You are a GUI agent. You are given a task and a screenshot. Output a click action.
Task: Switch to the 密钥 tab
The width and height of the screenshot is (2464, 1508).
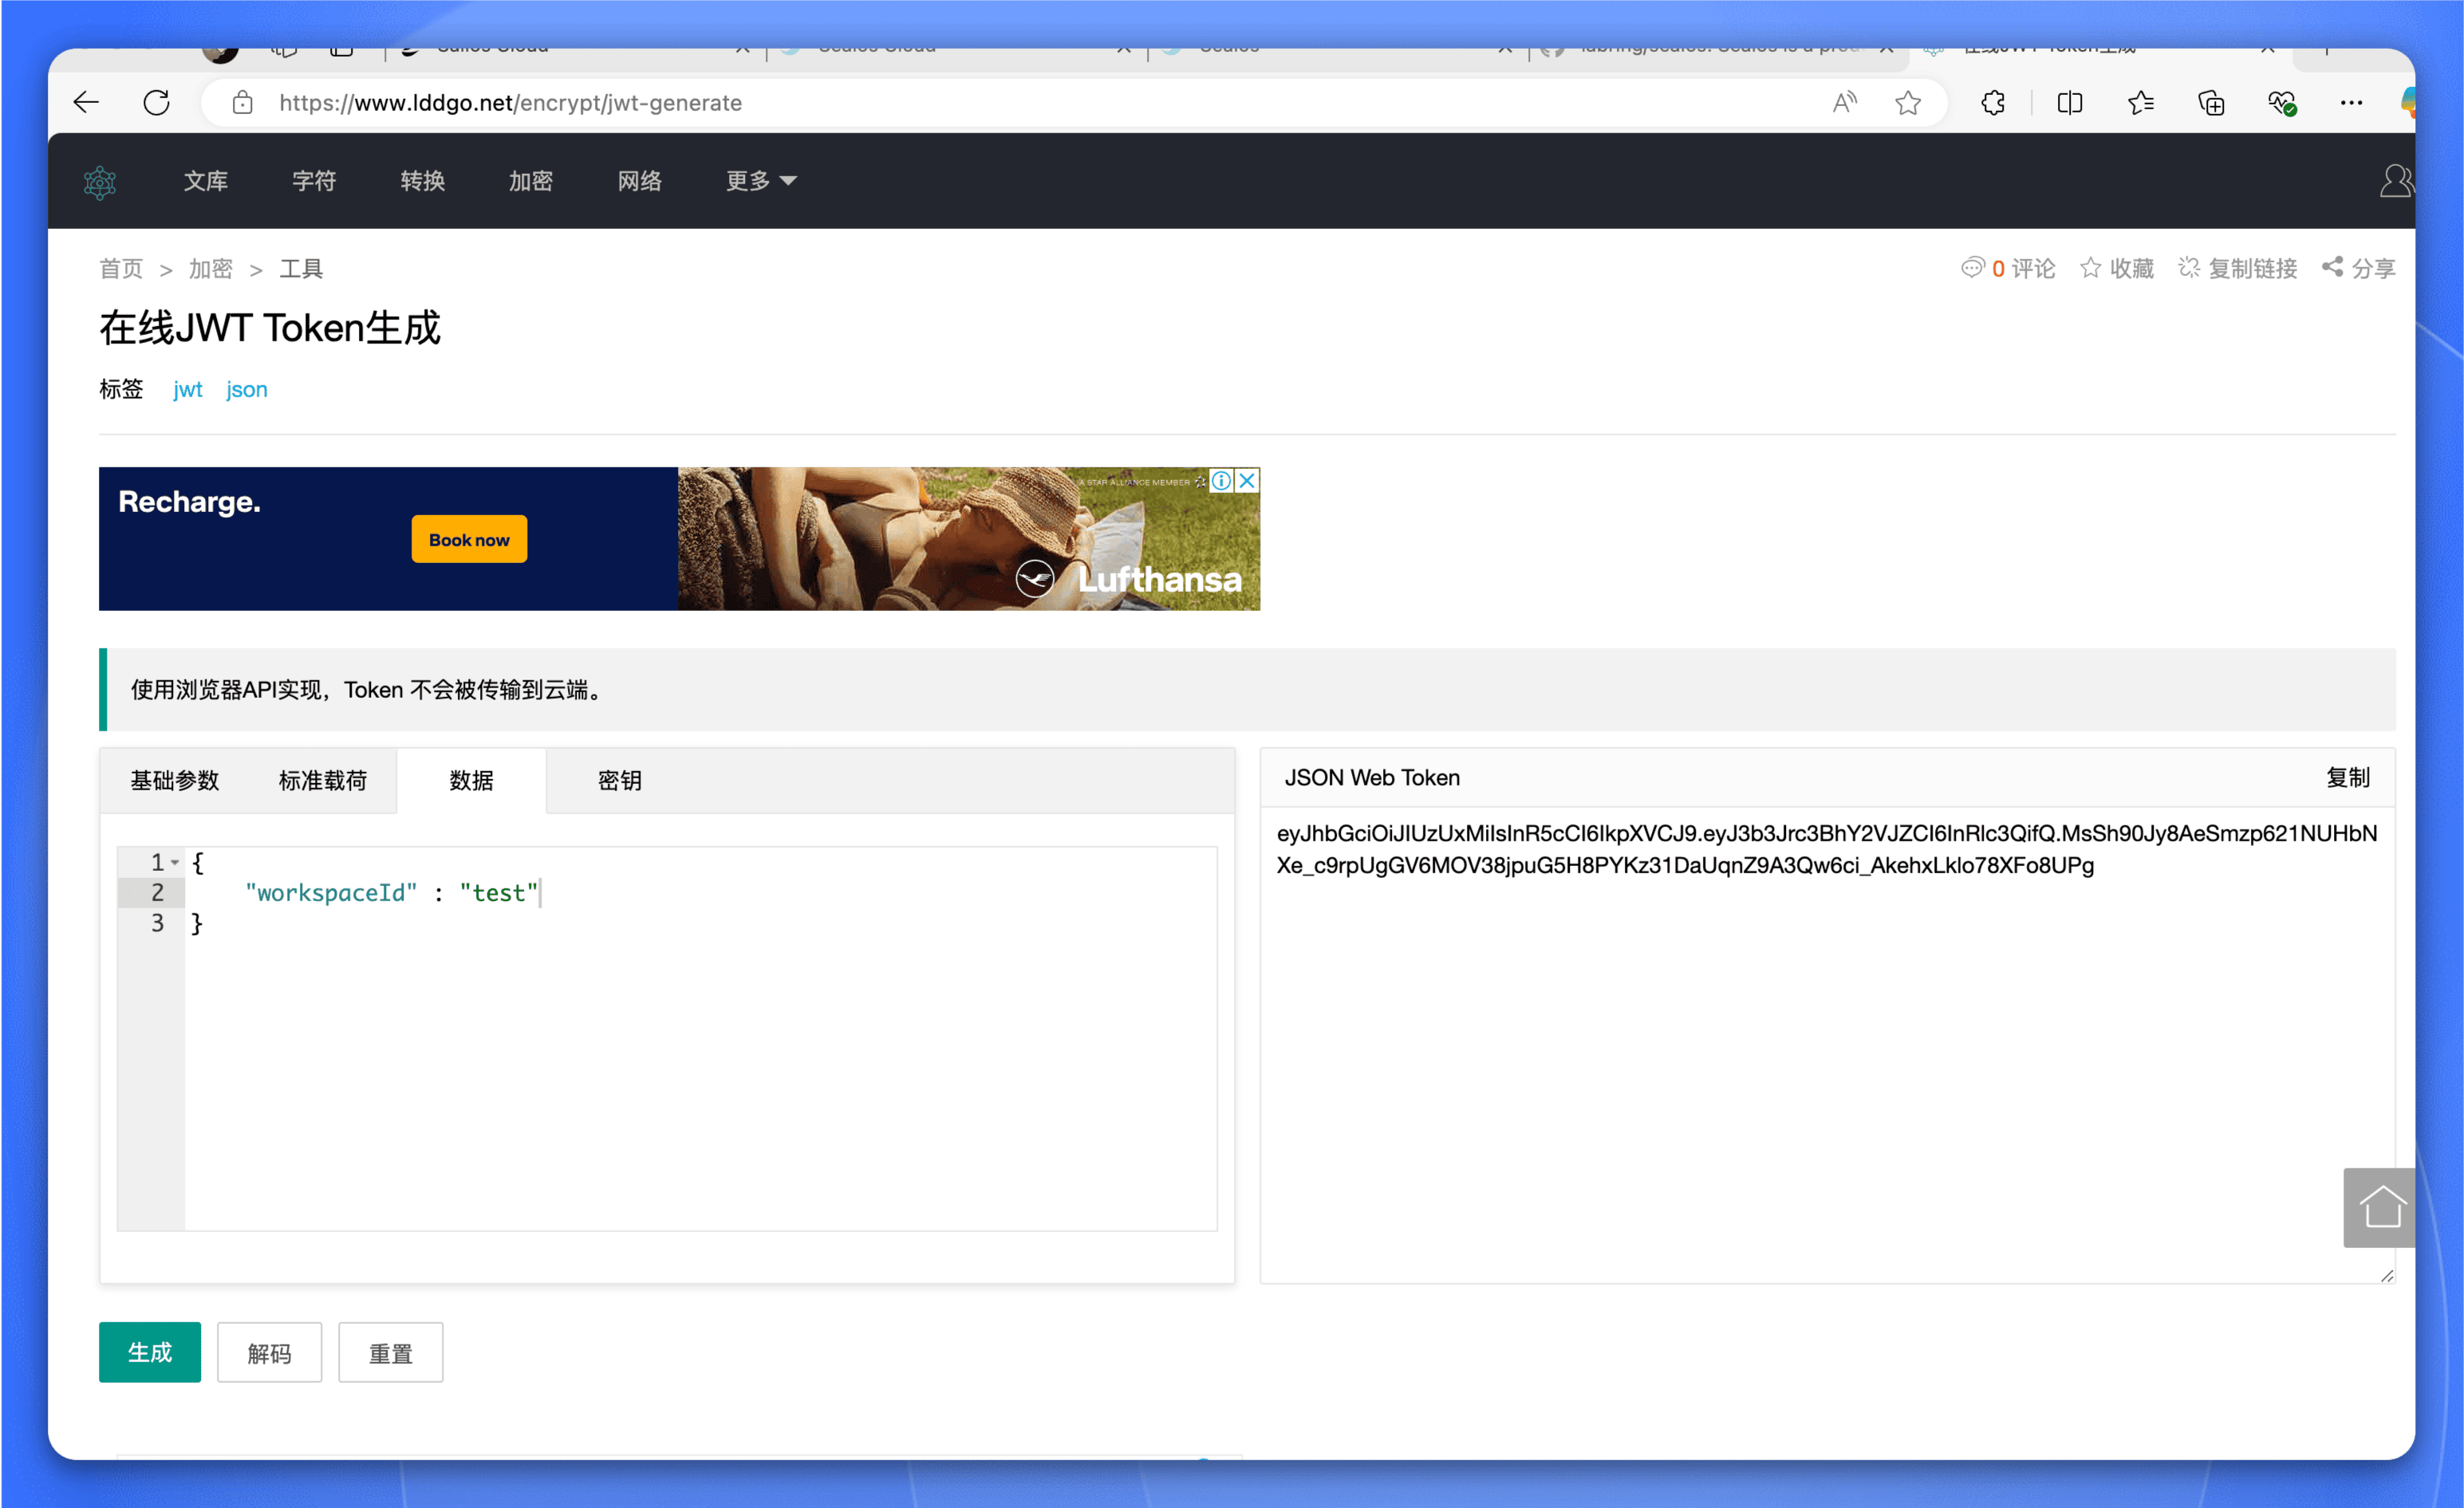[620, 781]
